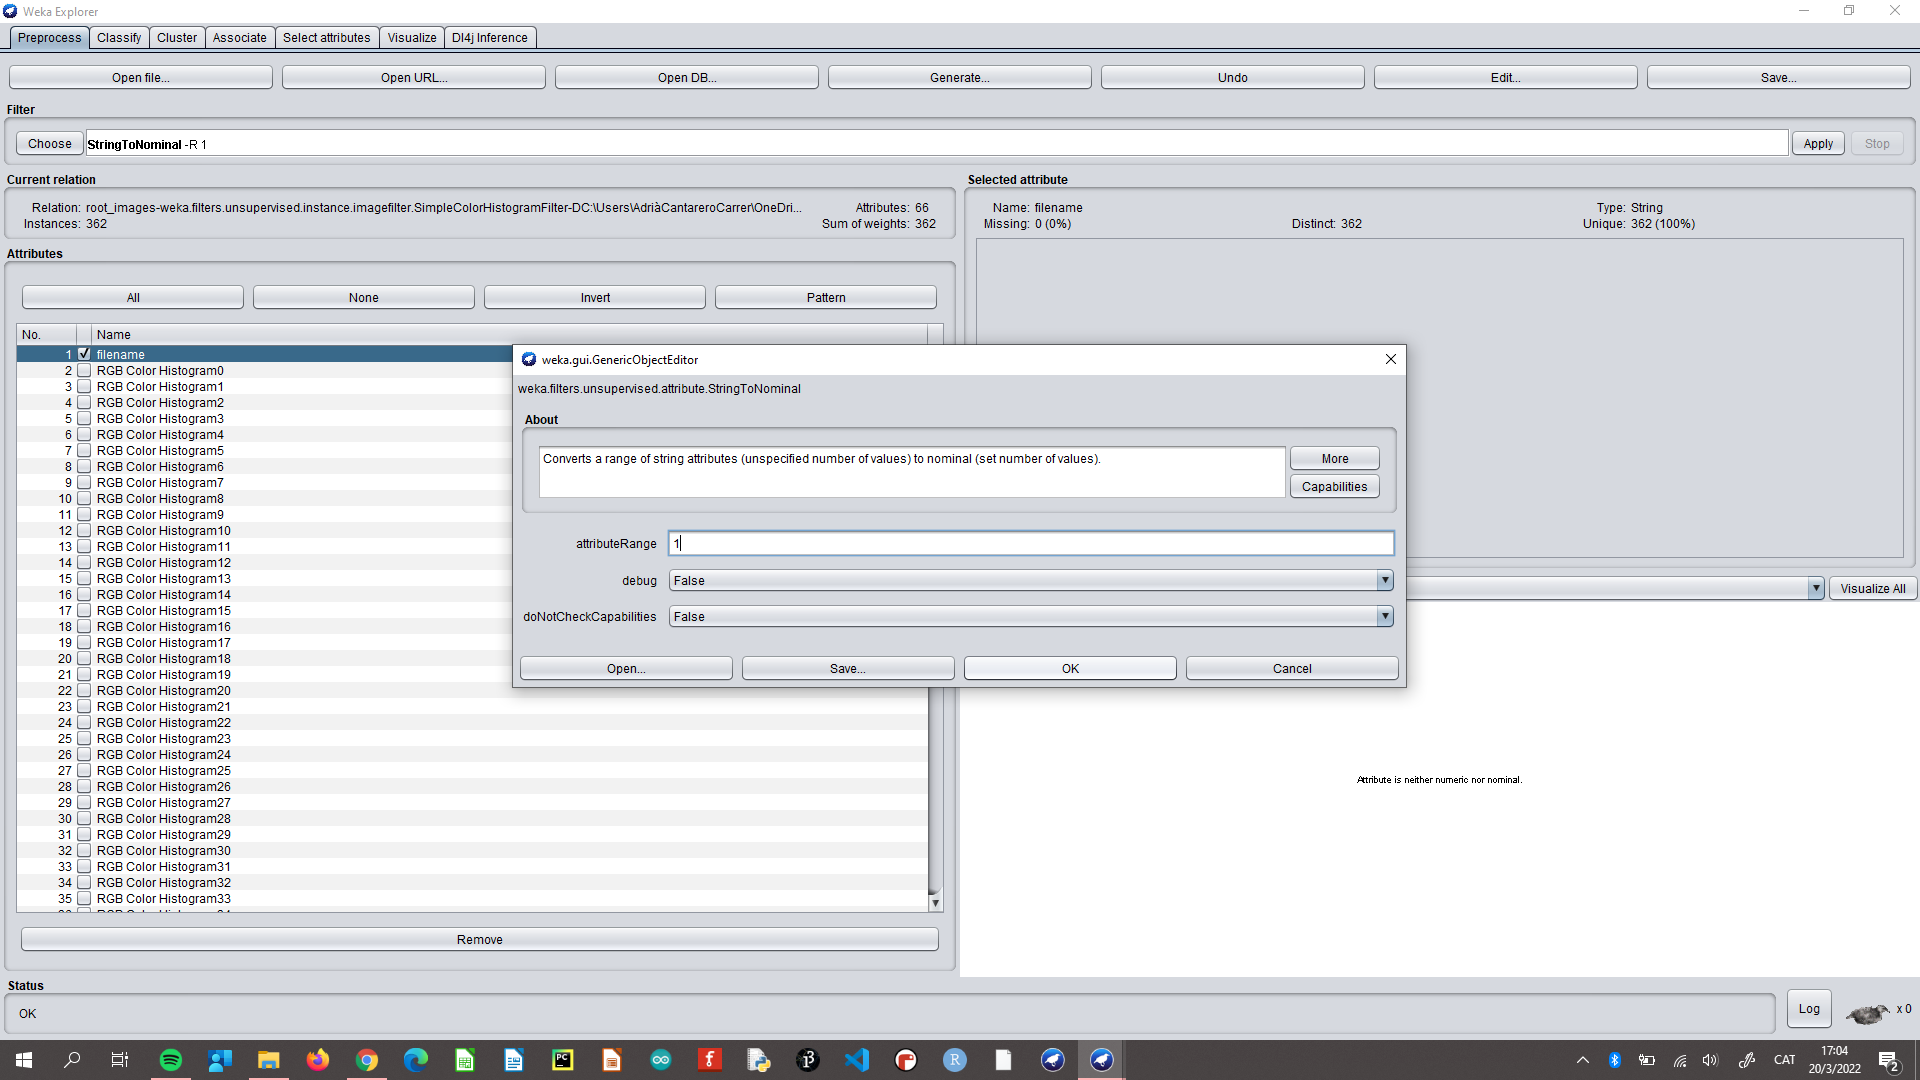Screen dimensions: 1920x1080
Task: Open class dropdown beside Visualize All
Action: [1815, 588]
